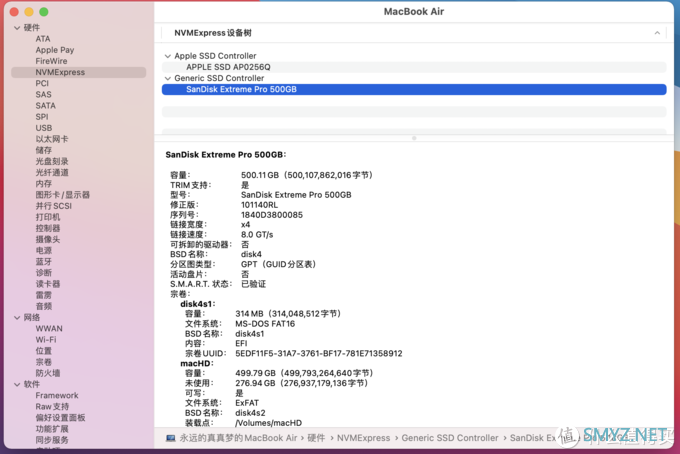
Task: Select NVMExpress in the sidebar
Action: [78, 72]
